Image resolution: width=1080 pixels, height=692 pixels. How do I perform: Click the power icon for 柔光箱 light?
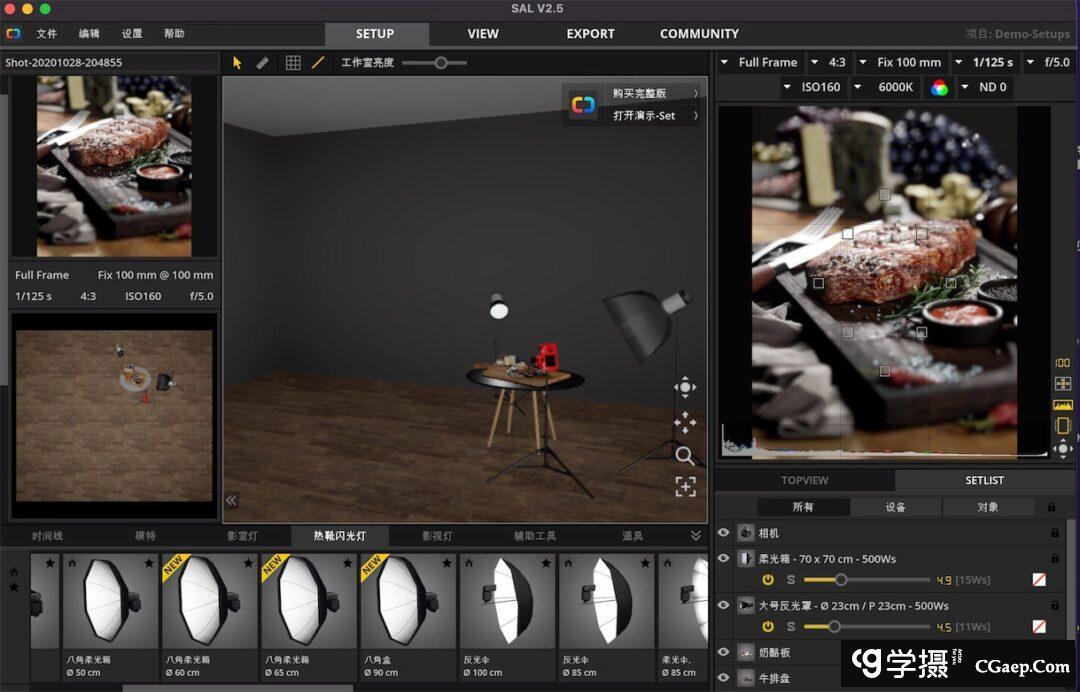click(x=768, y=580)
